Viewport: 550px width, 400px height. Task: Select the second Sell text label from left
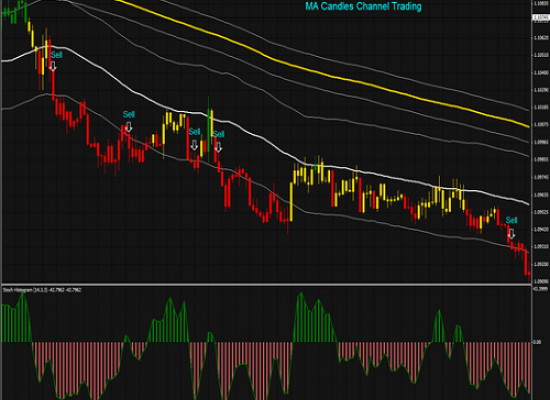click(x=129, y=114)
